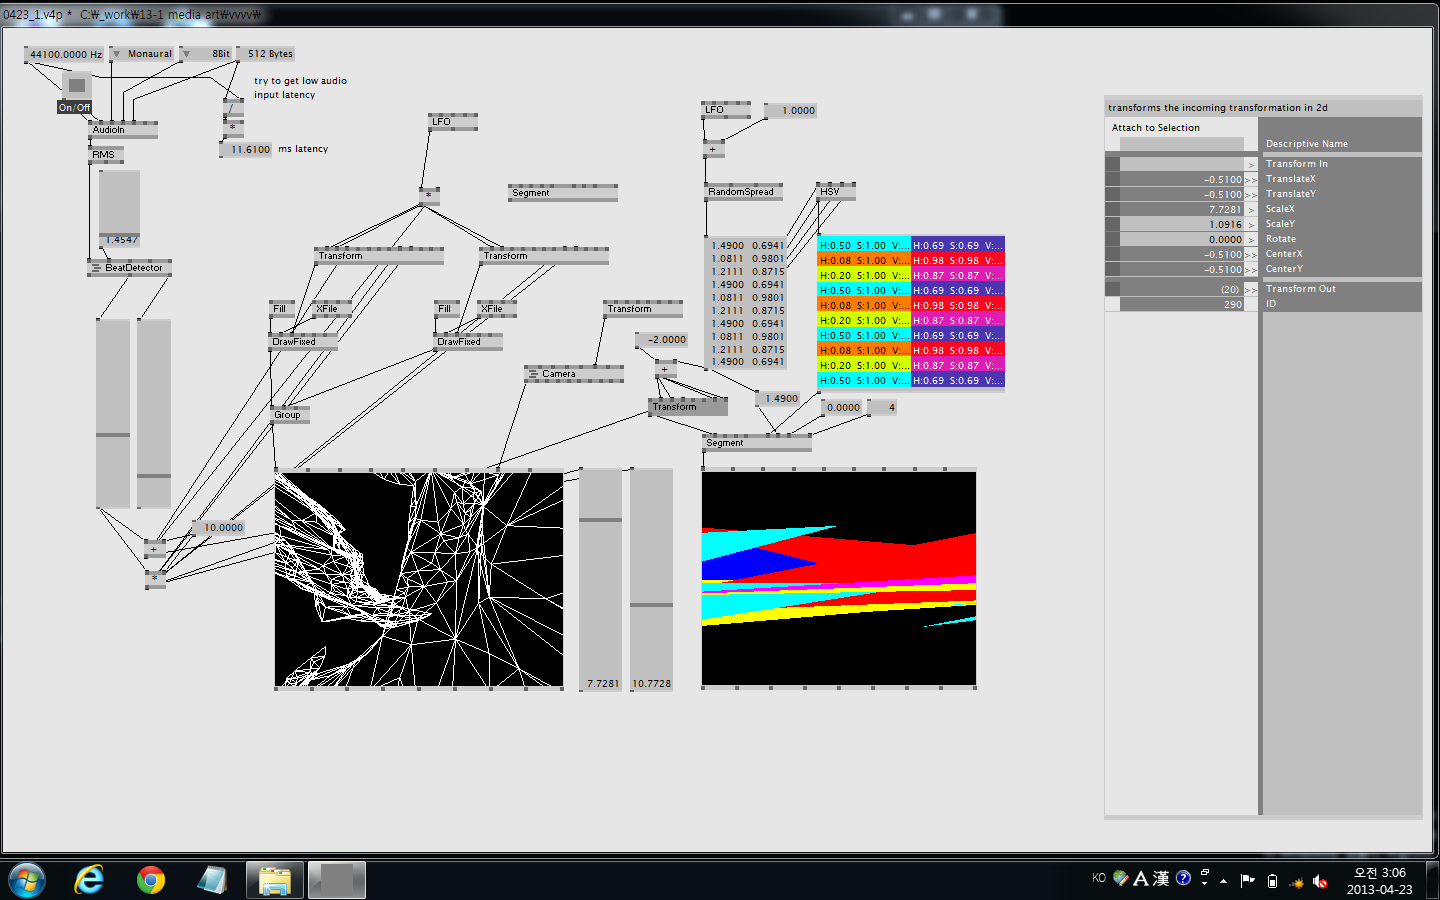Toggle pin visibility square for ScaleX row
The width and height of the screenshot is (1440, 900).
(1112, 209)
